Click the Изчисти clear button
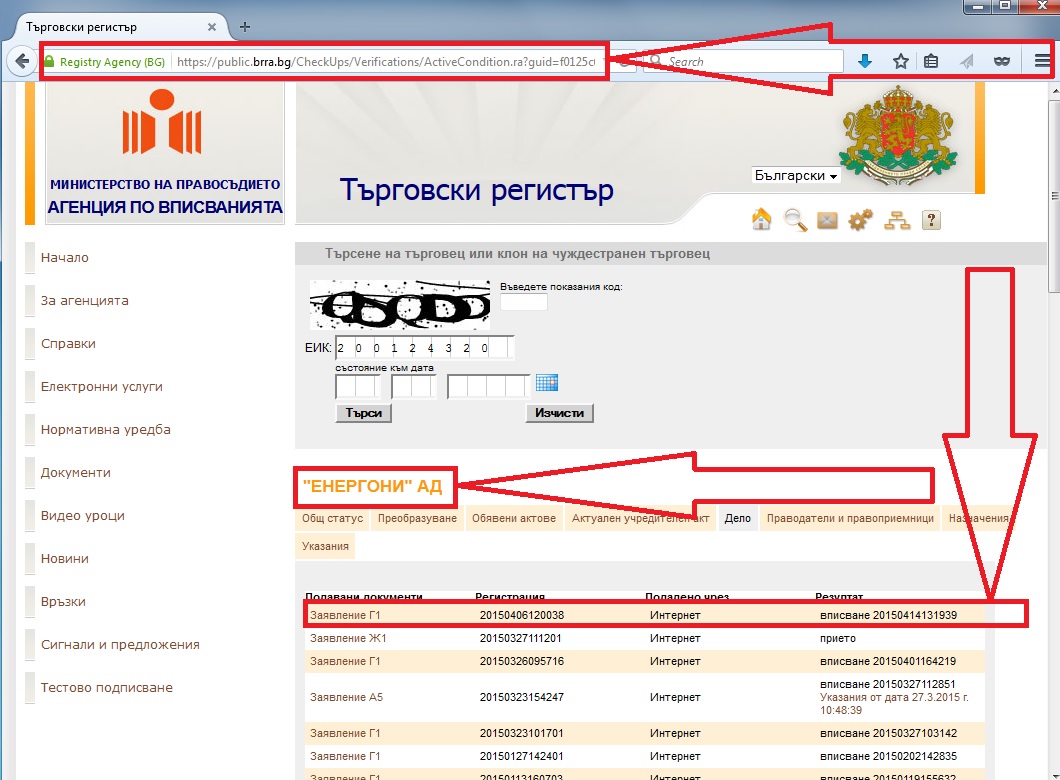1060x780 pixels. click(559, 413)
